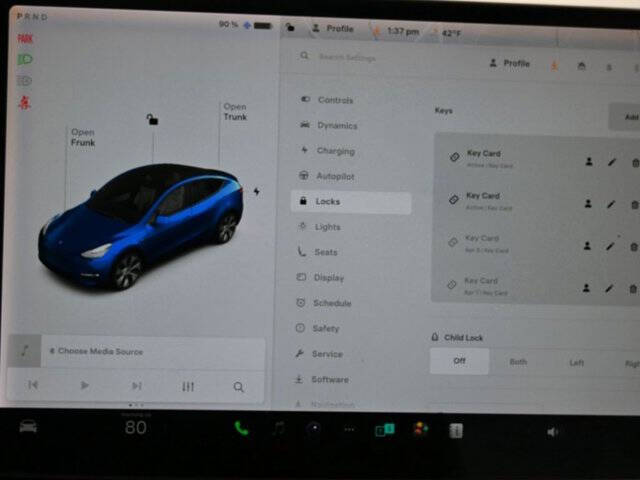Open the music app in bottom bar
This screenshot has height=480, width=640.
coord(279,429)
